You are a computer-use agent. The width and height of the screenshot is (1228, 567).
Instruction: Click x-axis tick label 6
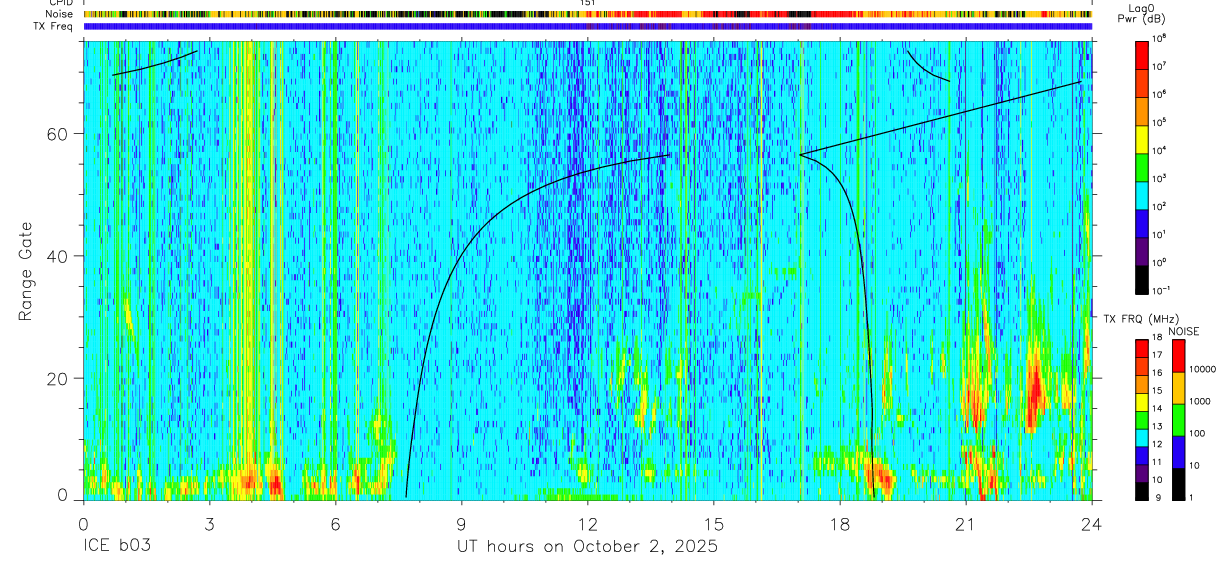335,523
